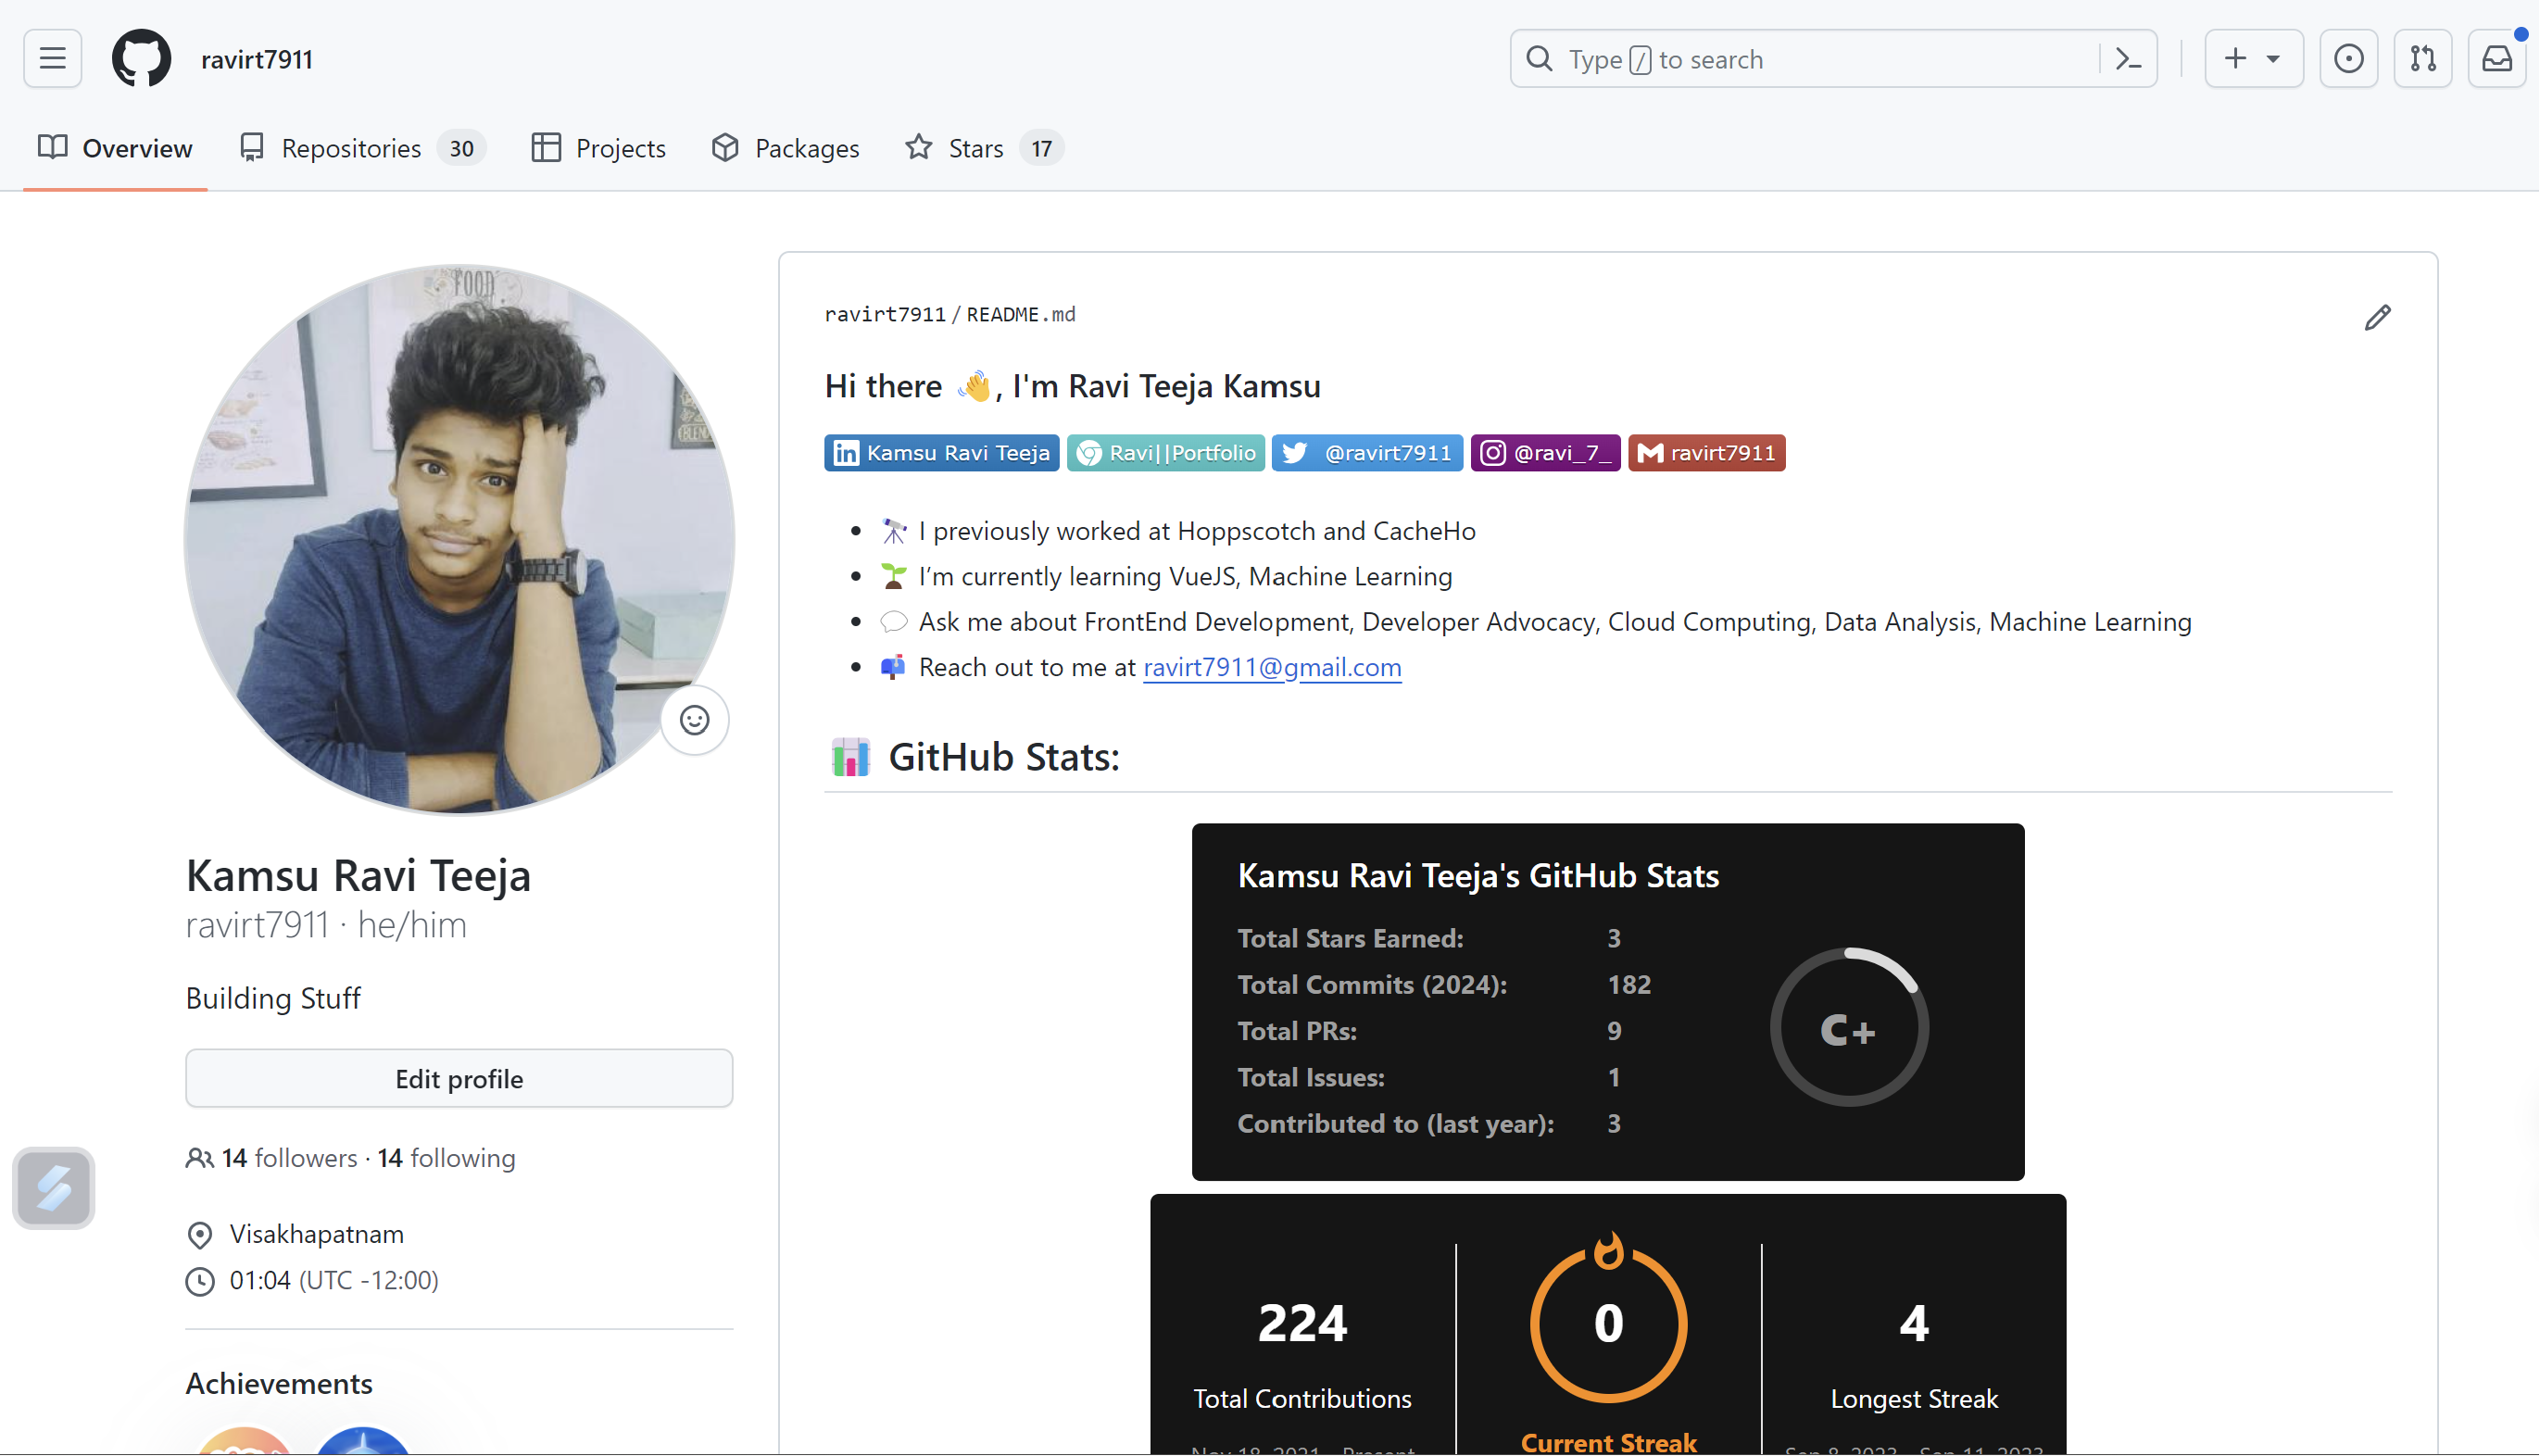The height and width of the screenshot is (1456, 2540).
Task: Open the Twitter @ravirt7911 badge
Action: point(1368,453)
